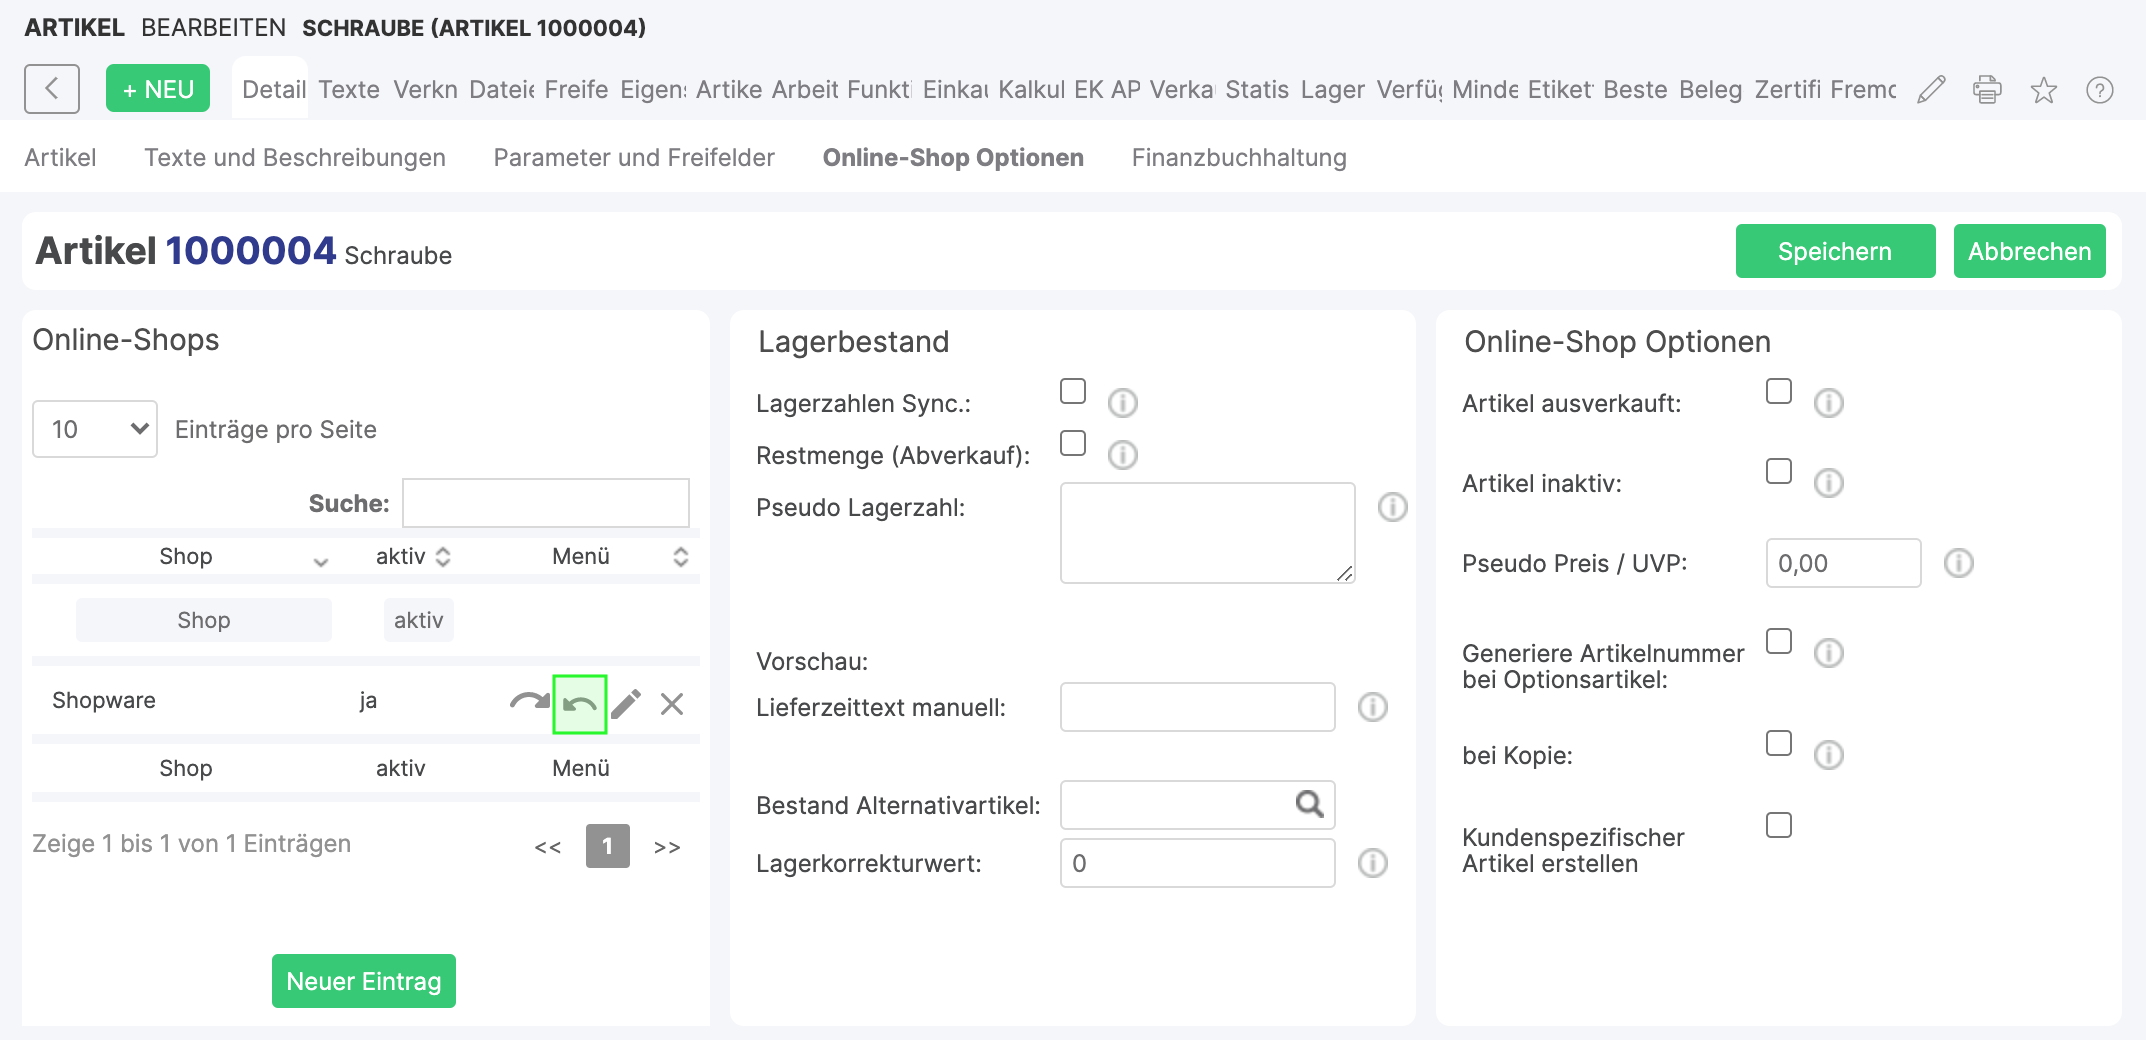Enable the Lagerzahlen Sync checkbox

(1073, 391)
